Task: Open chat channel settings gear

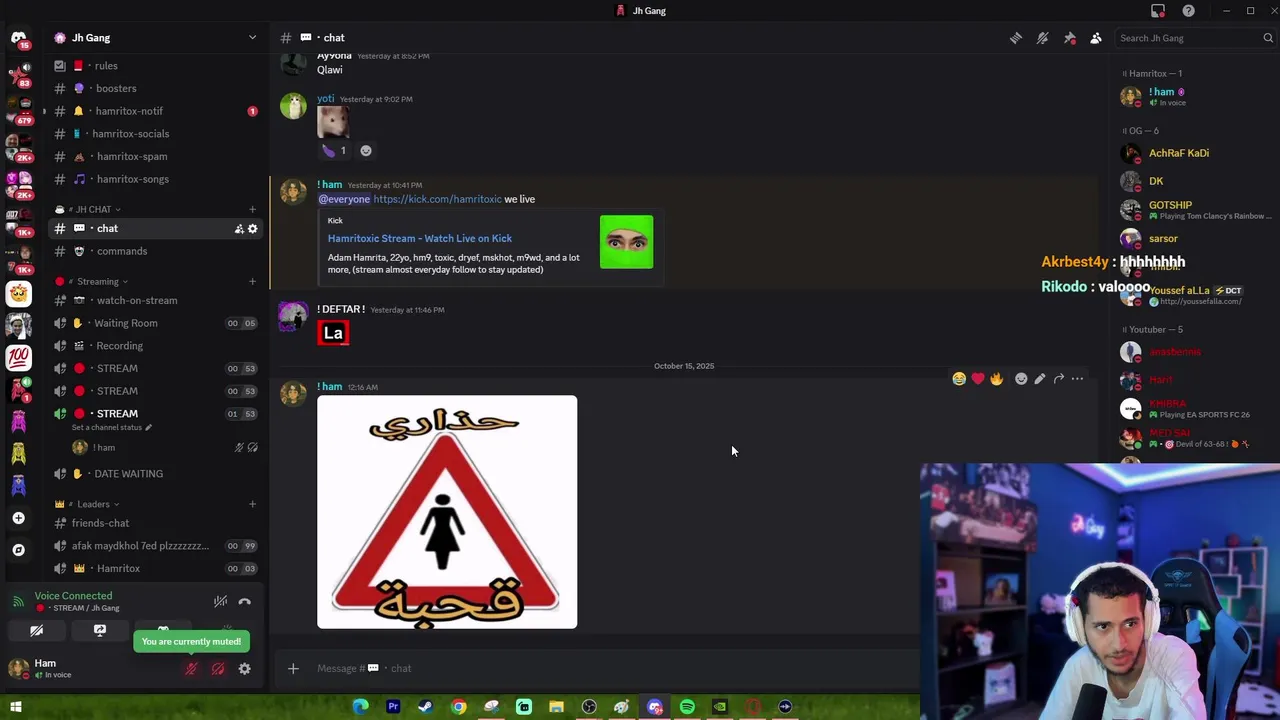Action: click(252, 229)
